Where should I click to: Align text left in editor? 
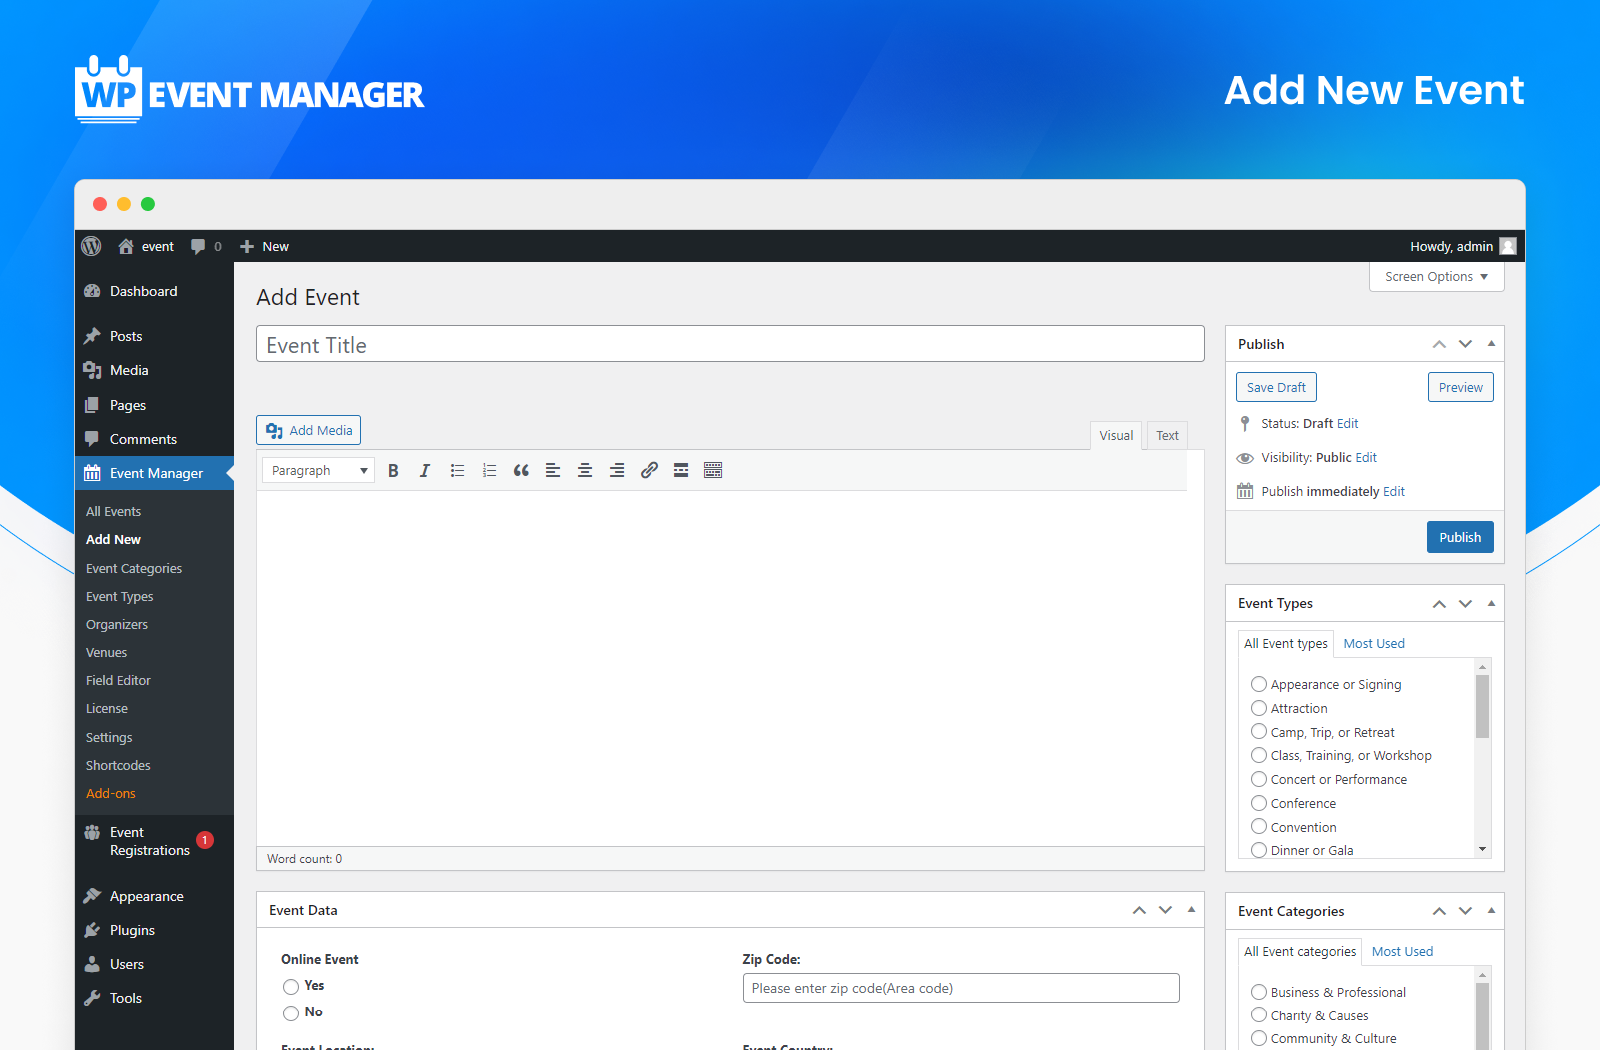coord(553,470)
